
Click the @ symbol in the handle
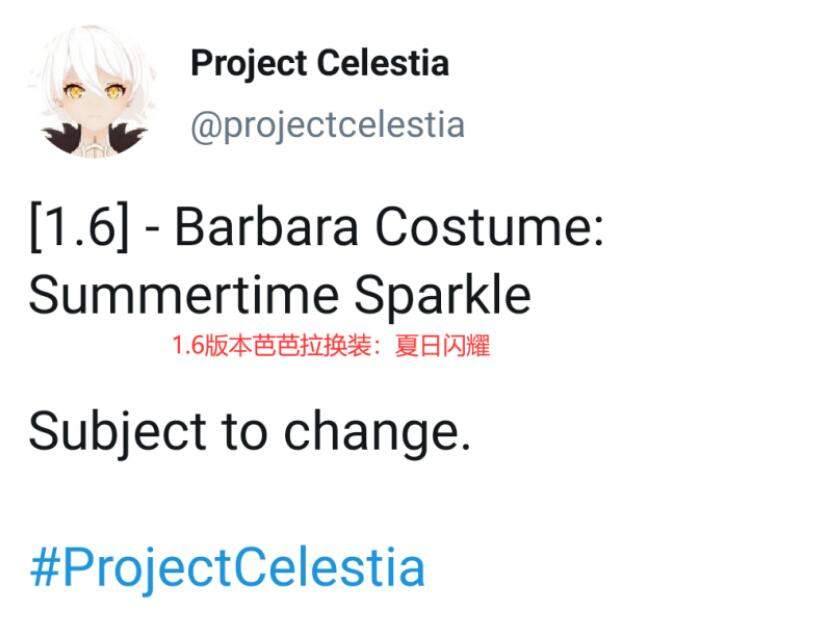coord(207,127)
